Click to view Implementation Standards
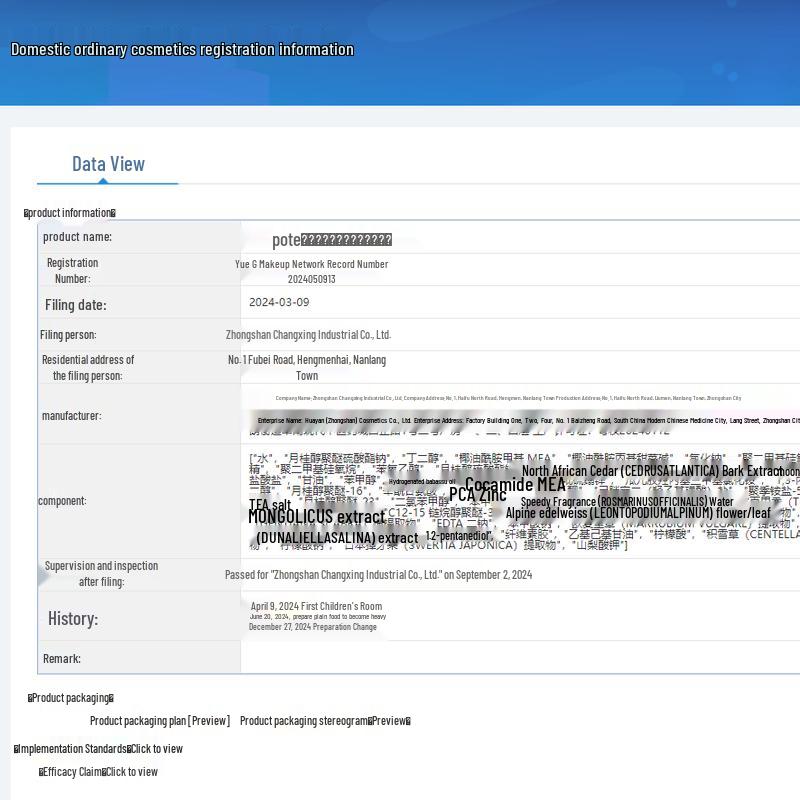 pos(158,749)
